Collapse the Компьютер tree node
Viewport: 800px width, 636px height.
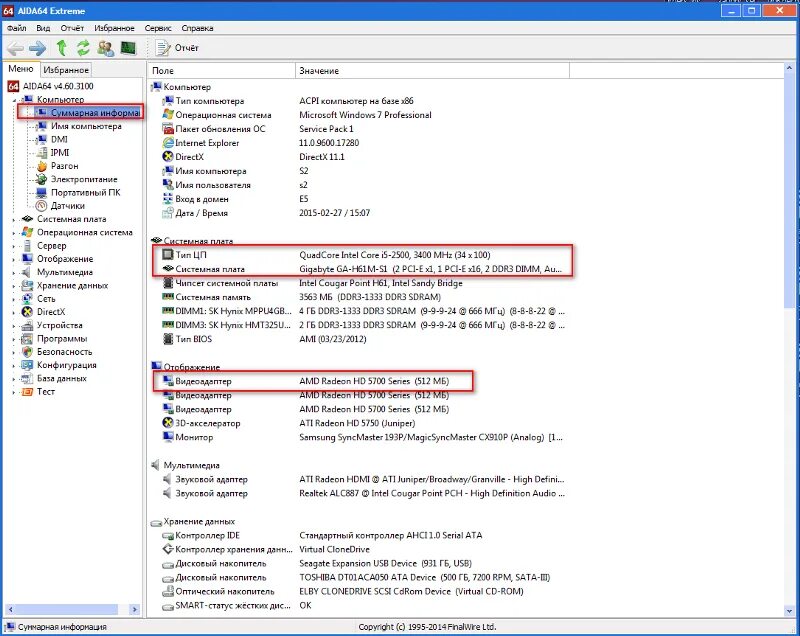click(x=14, y=100)
